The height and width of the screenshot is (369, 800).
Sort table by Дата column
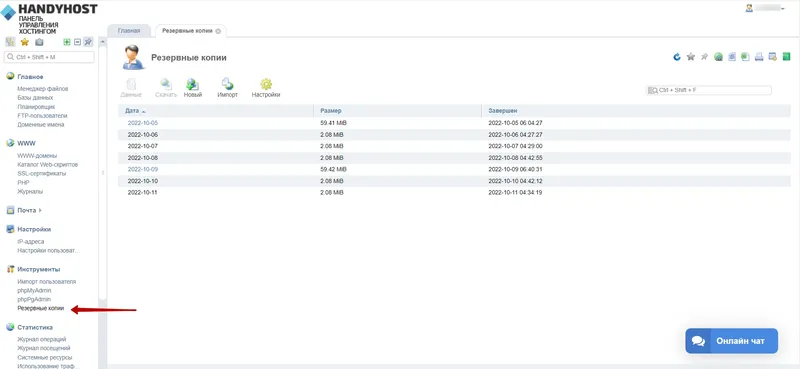(215, 111)
